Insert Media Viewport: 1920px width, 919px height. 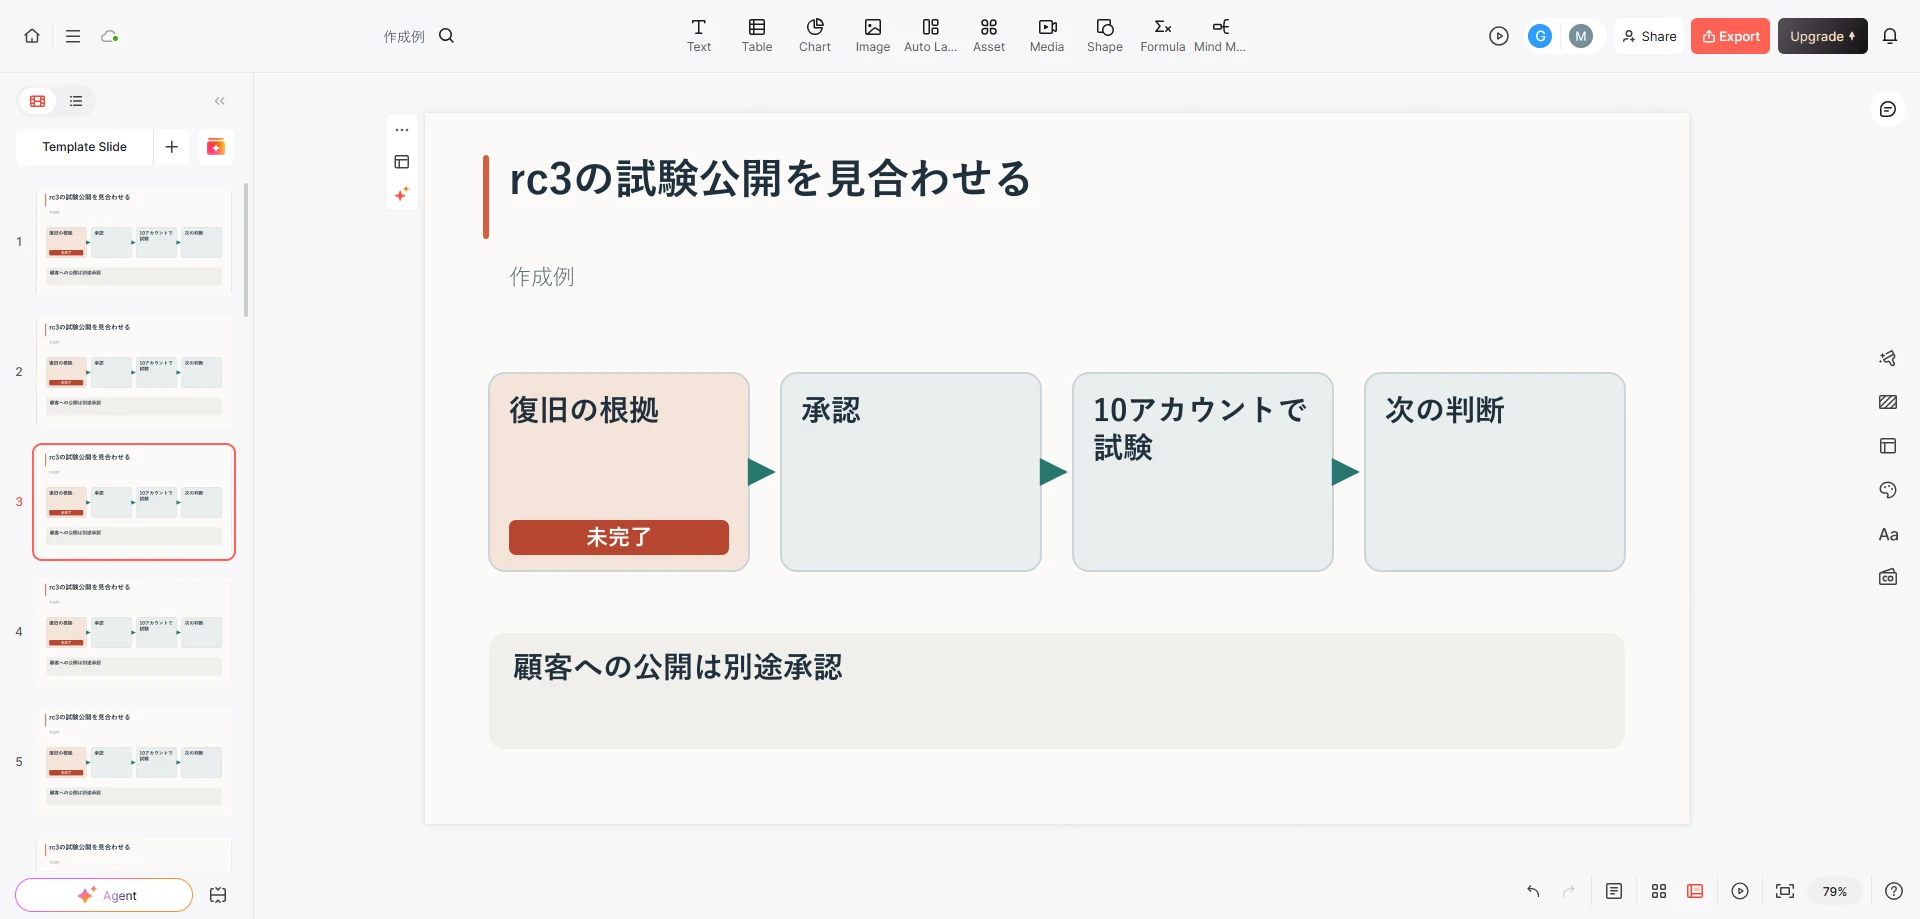coord(1047,36)
